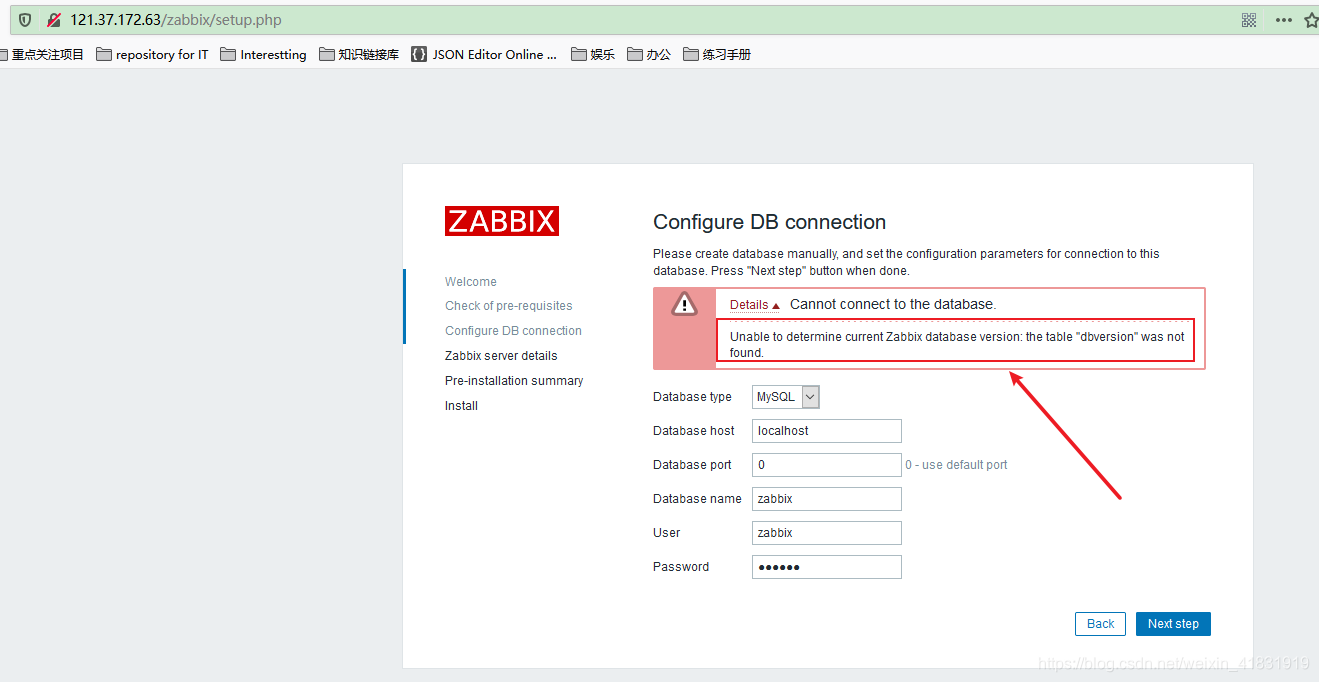Open the JSON Editor Online bookmark

click(485, 55)
